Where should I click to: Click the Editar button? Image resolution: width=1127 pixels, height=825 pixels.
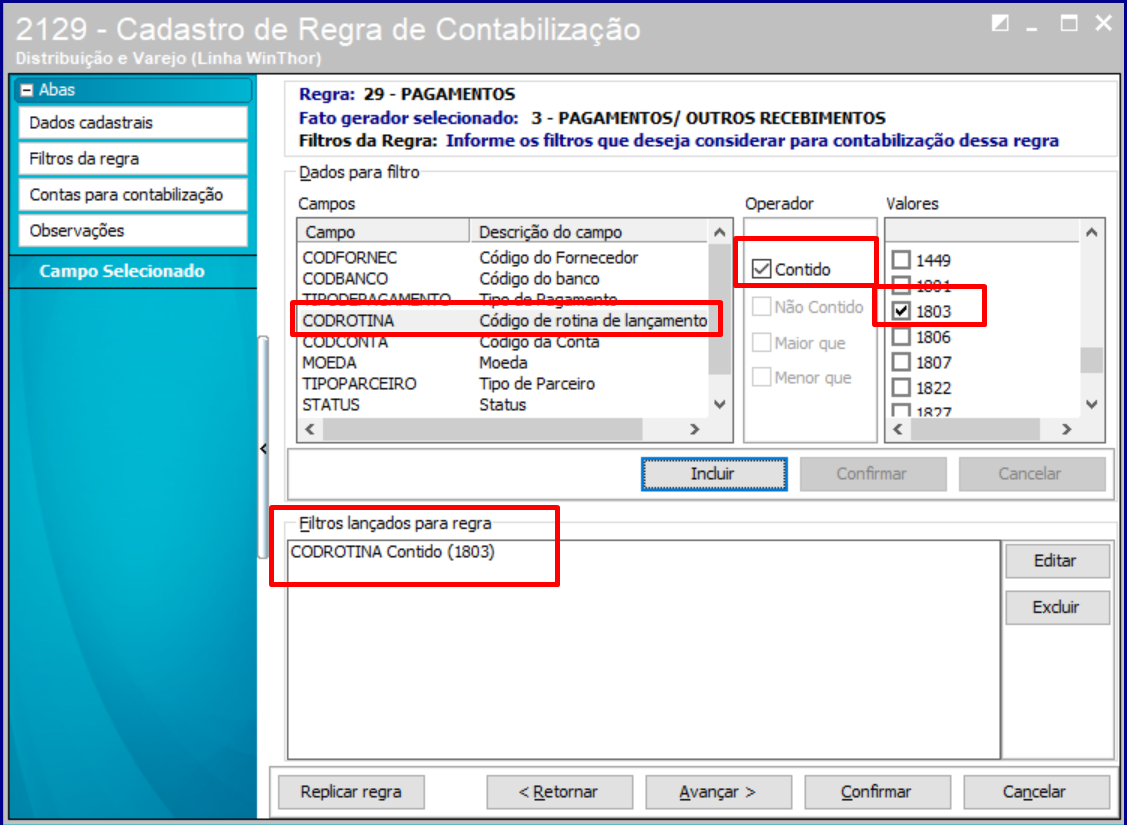[x=1057, y=561]
